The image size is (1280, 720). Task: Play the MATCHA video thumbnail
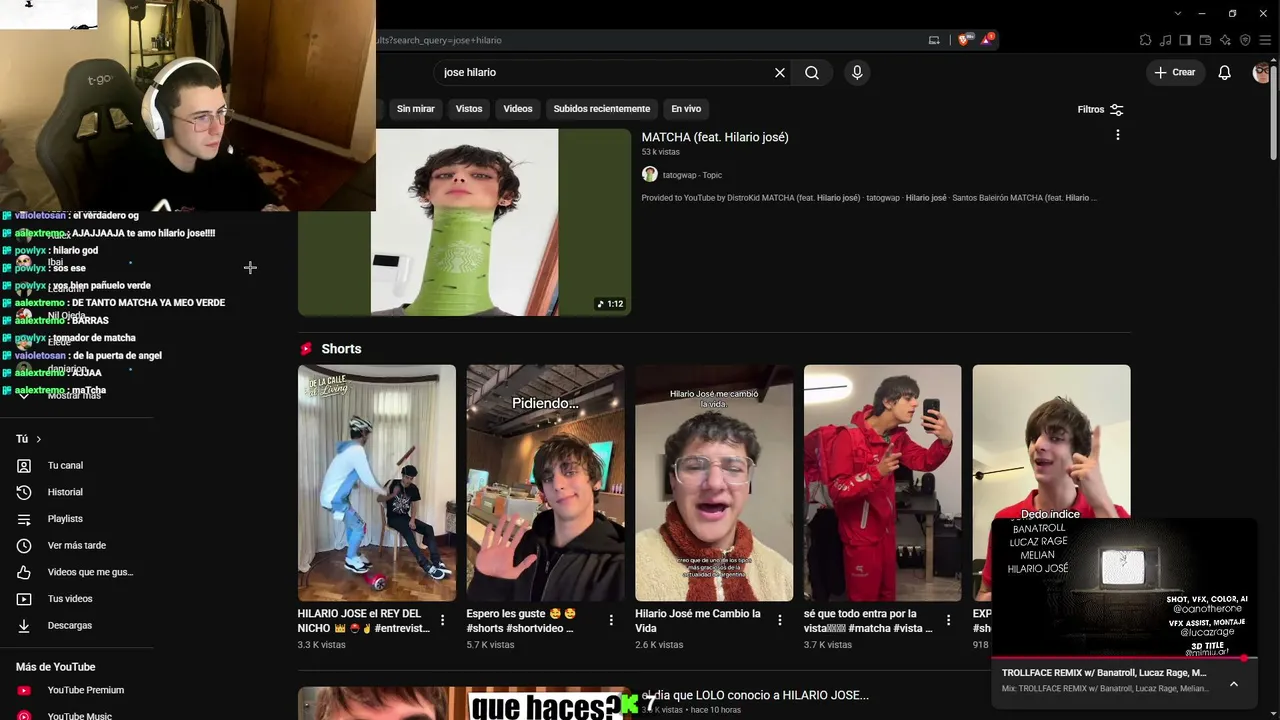coord(465,222)
